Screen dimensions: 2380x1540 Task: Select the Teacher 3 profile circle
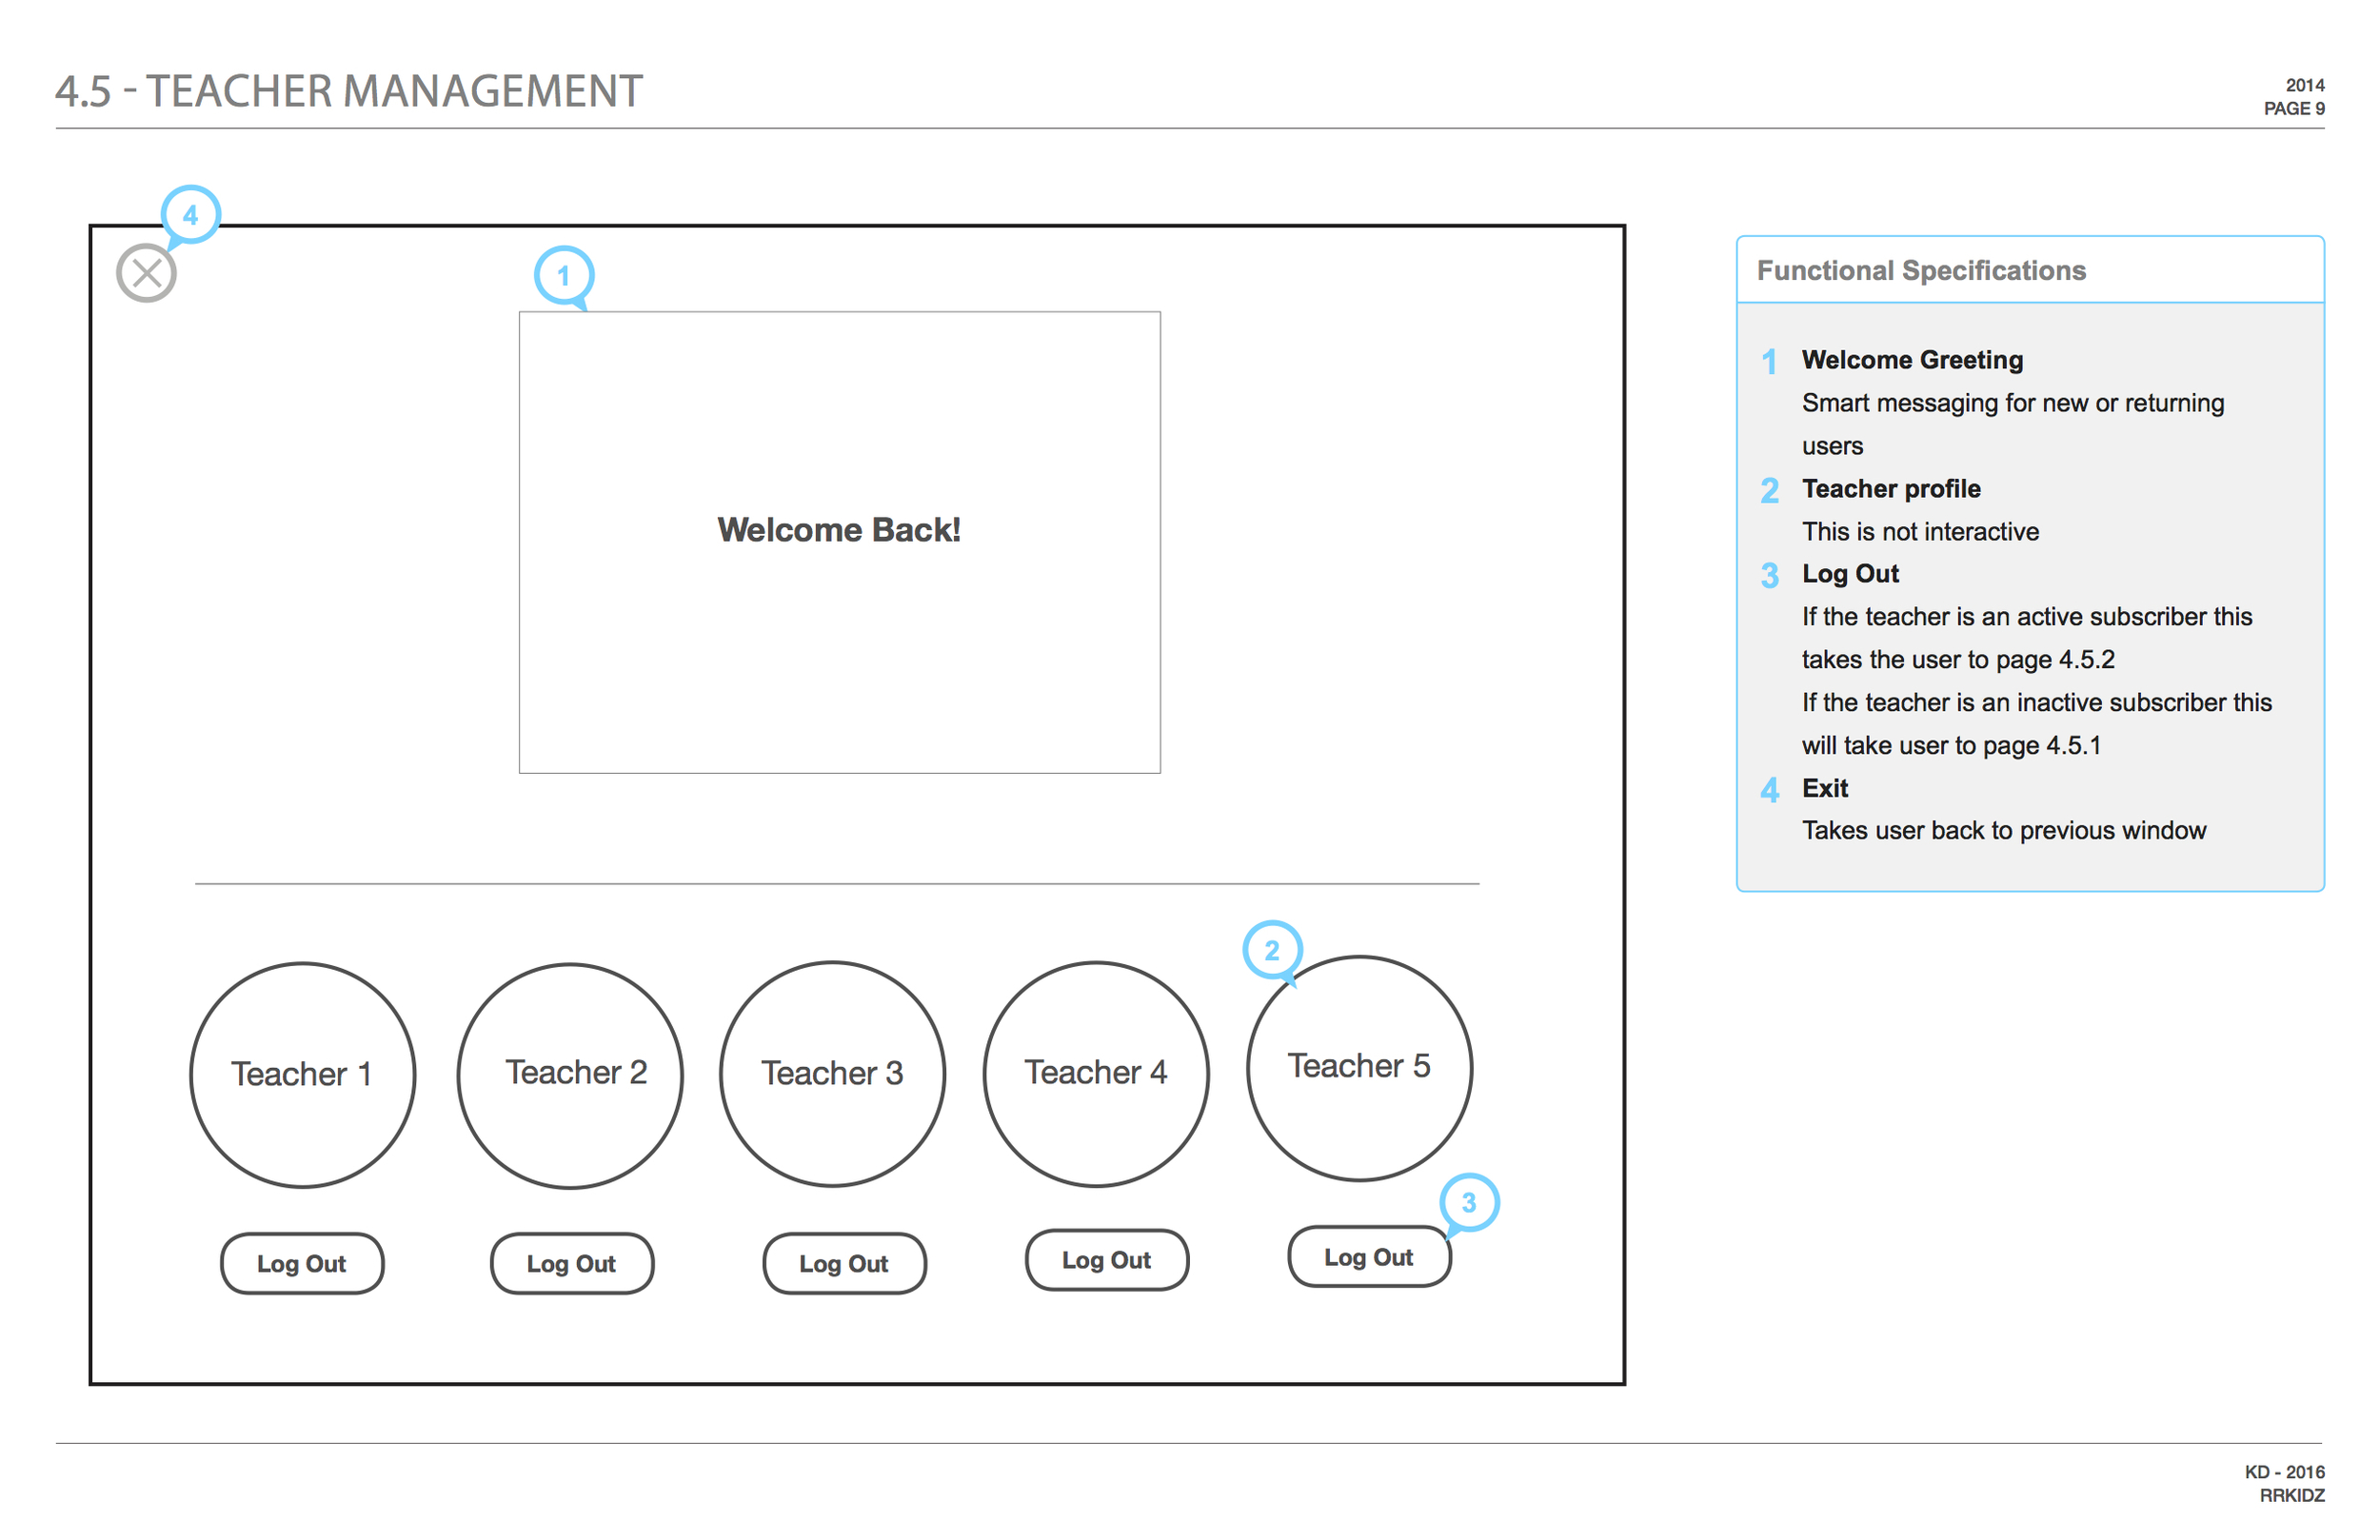coord(833,1074)
